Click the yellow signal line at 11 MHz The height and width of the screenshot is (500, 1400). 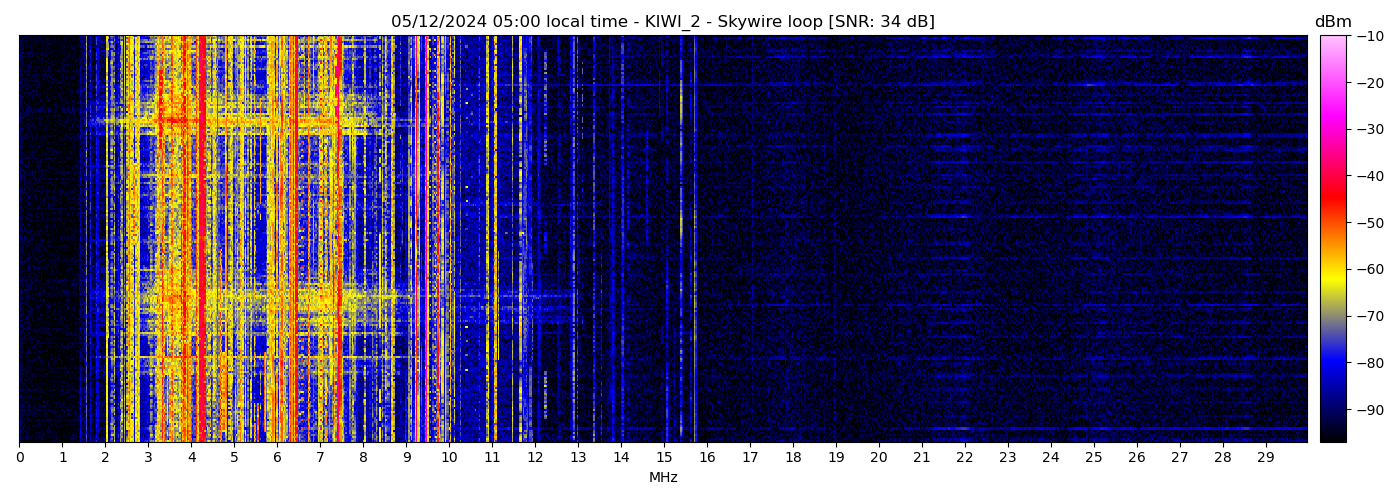point(494,240)
